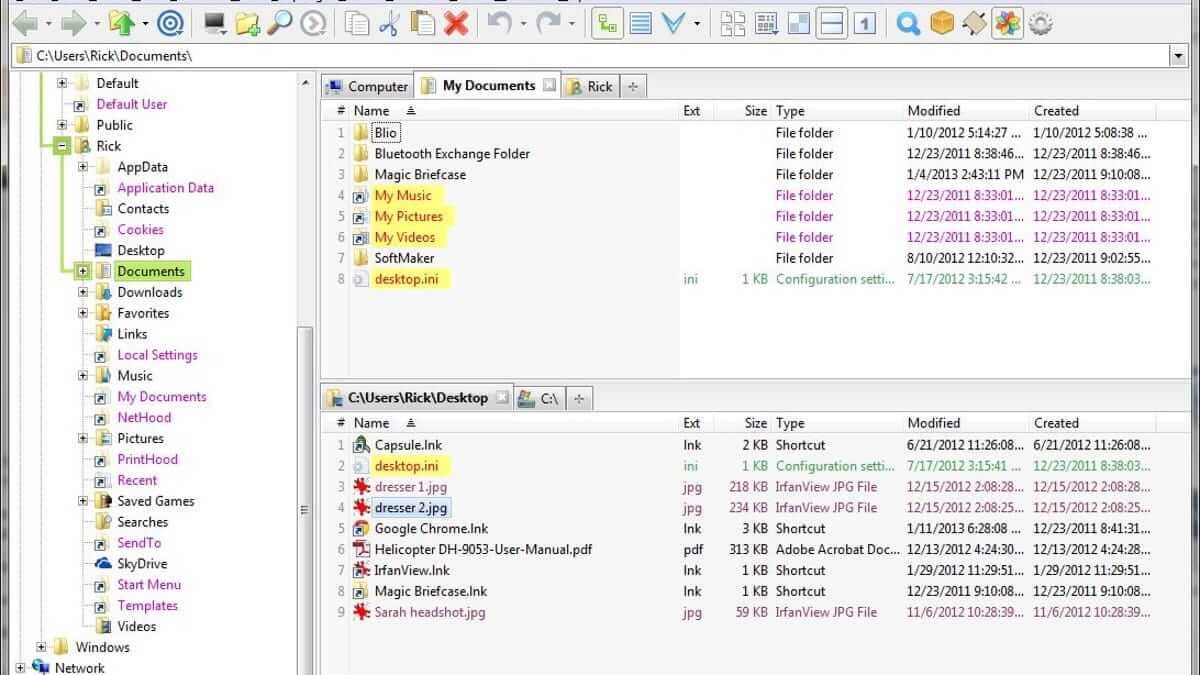This screenshot has width=1200, height=675.
Task: Toggle dual pane layout button
Action: click(x=832, y=23)
